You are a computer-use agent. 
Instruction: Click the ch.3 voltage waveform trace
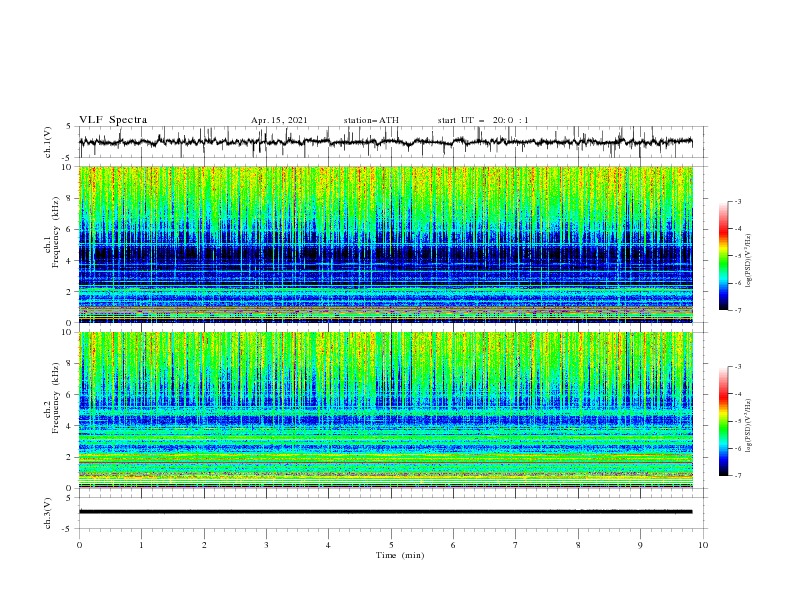tap(385, 512)
